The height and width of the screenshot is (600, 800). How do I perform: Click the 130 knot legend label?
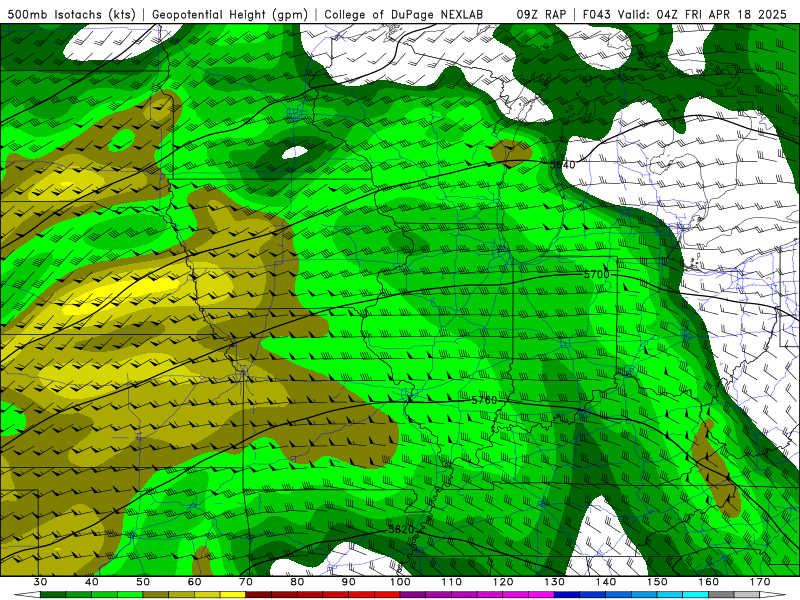(554, 582)
